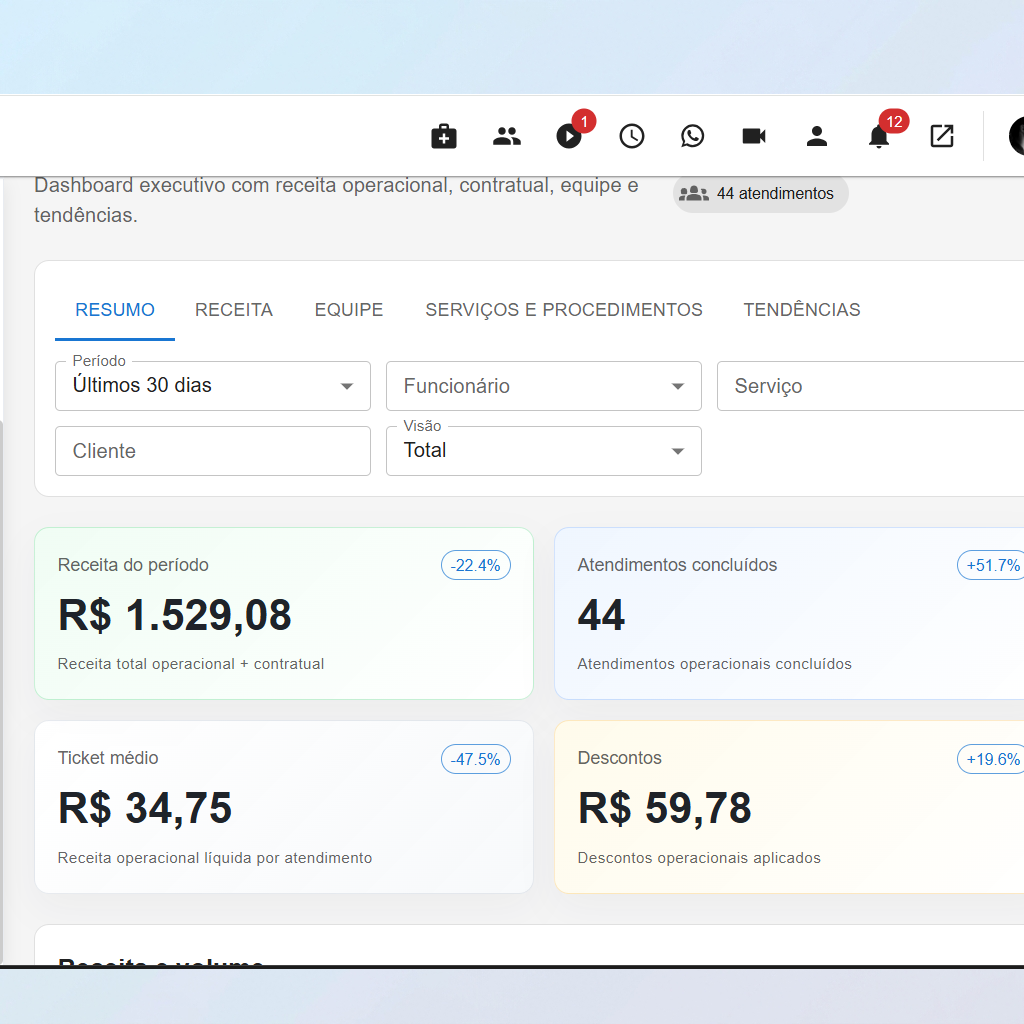Click the open-in-new-window icon
The width and height of the screenshot is (1024, 1024).
click(942, 136)
